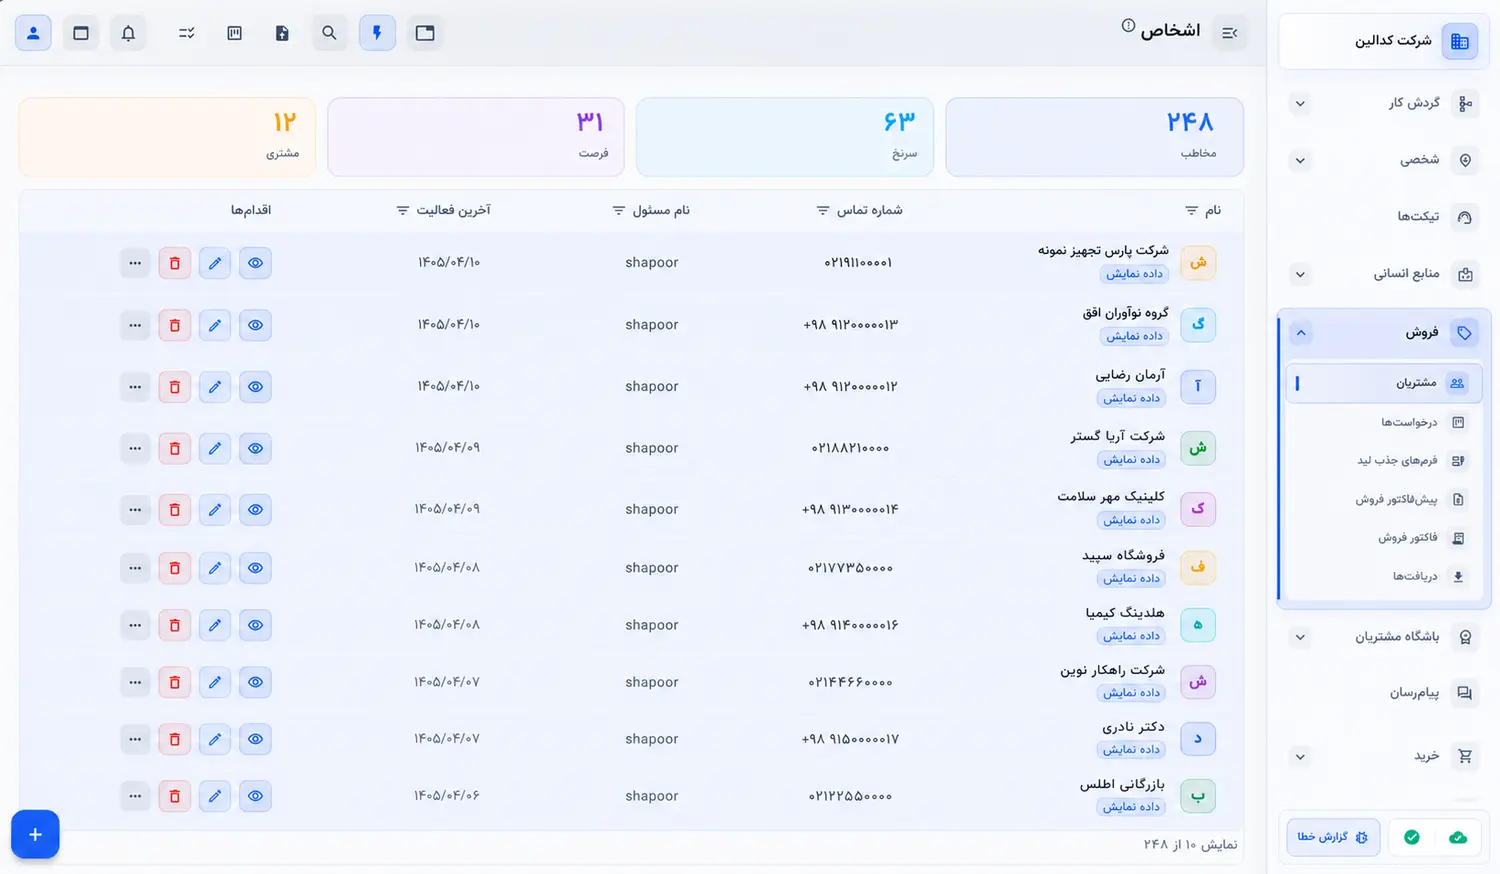Click the blue plus floating button
Screen dimensions: 1500x874
[35, 834]
